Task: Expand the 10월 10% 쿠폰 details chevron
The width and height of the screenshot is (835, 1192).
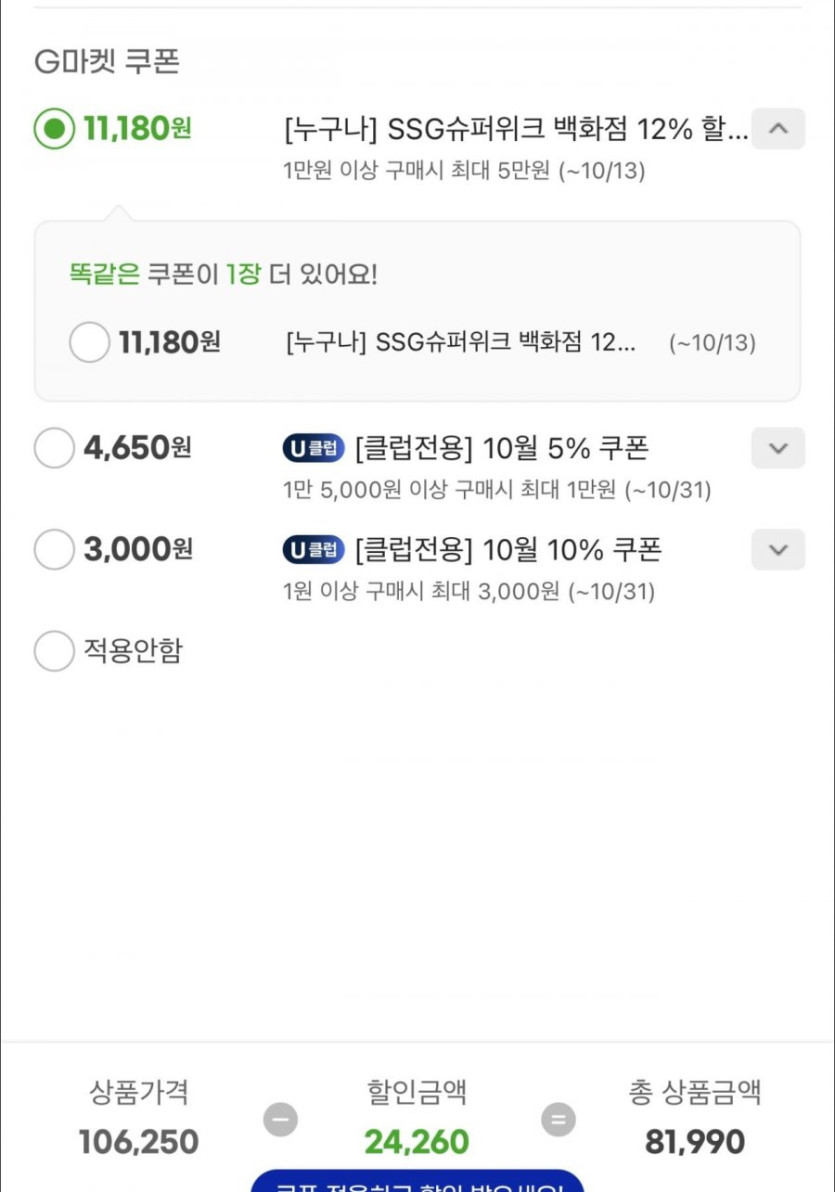Action: 778,549
